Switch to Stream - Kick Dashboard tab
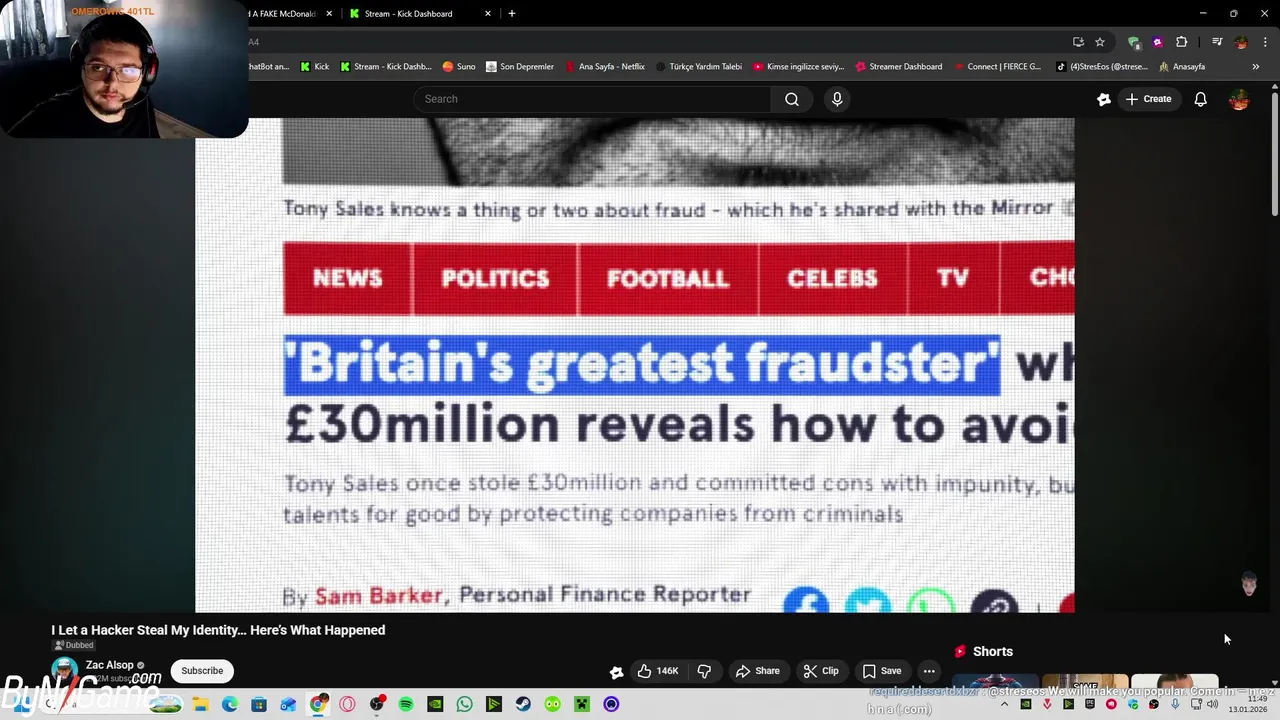 (408, 14)
